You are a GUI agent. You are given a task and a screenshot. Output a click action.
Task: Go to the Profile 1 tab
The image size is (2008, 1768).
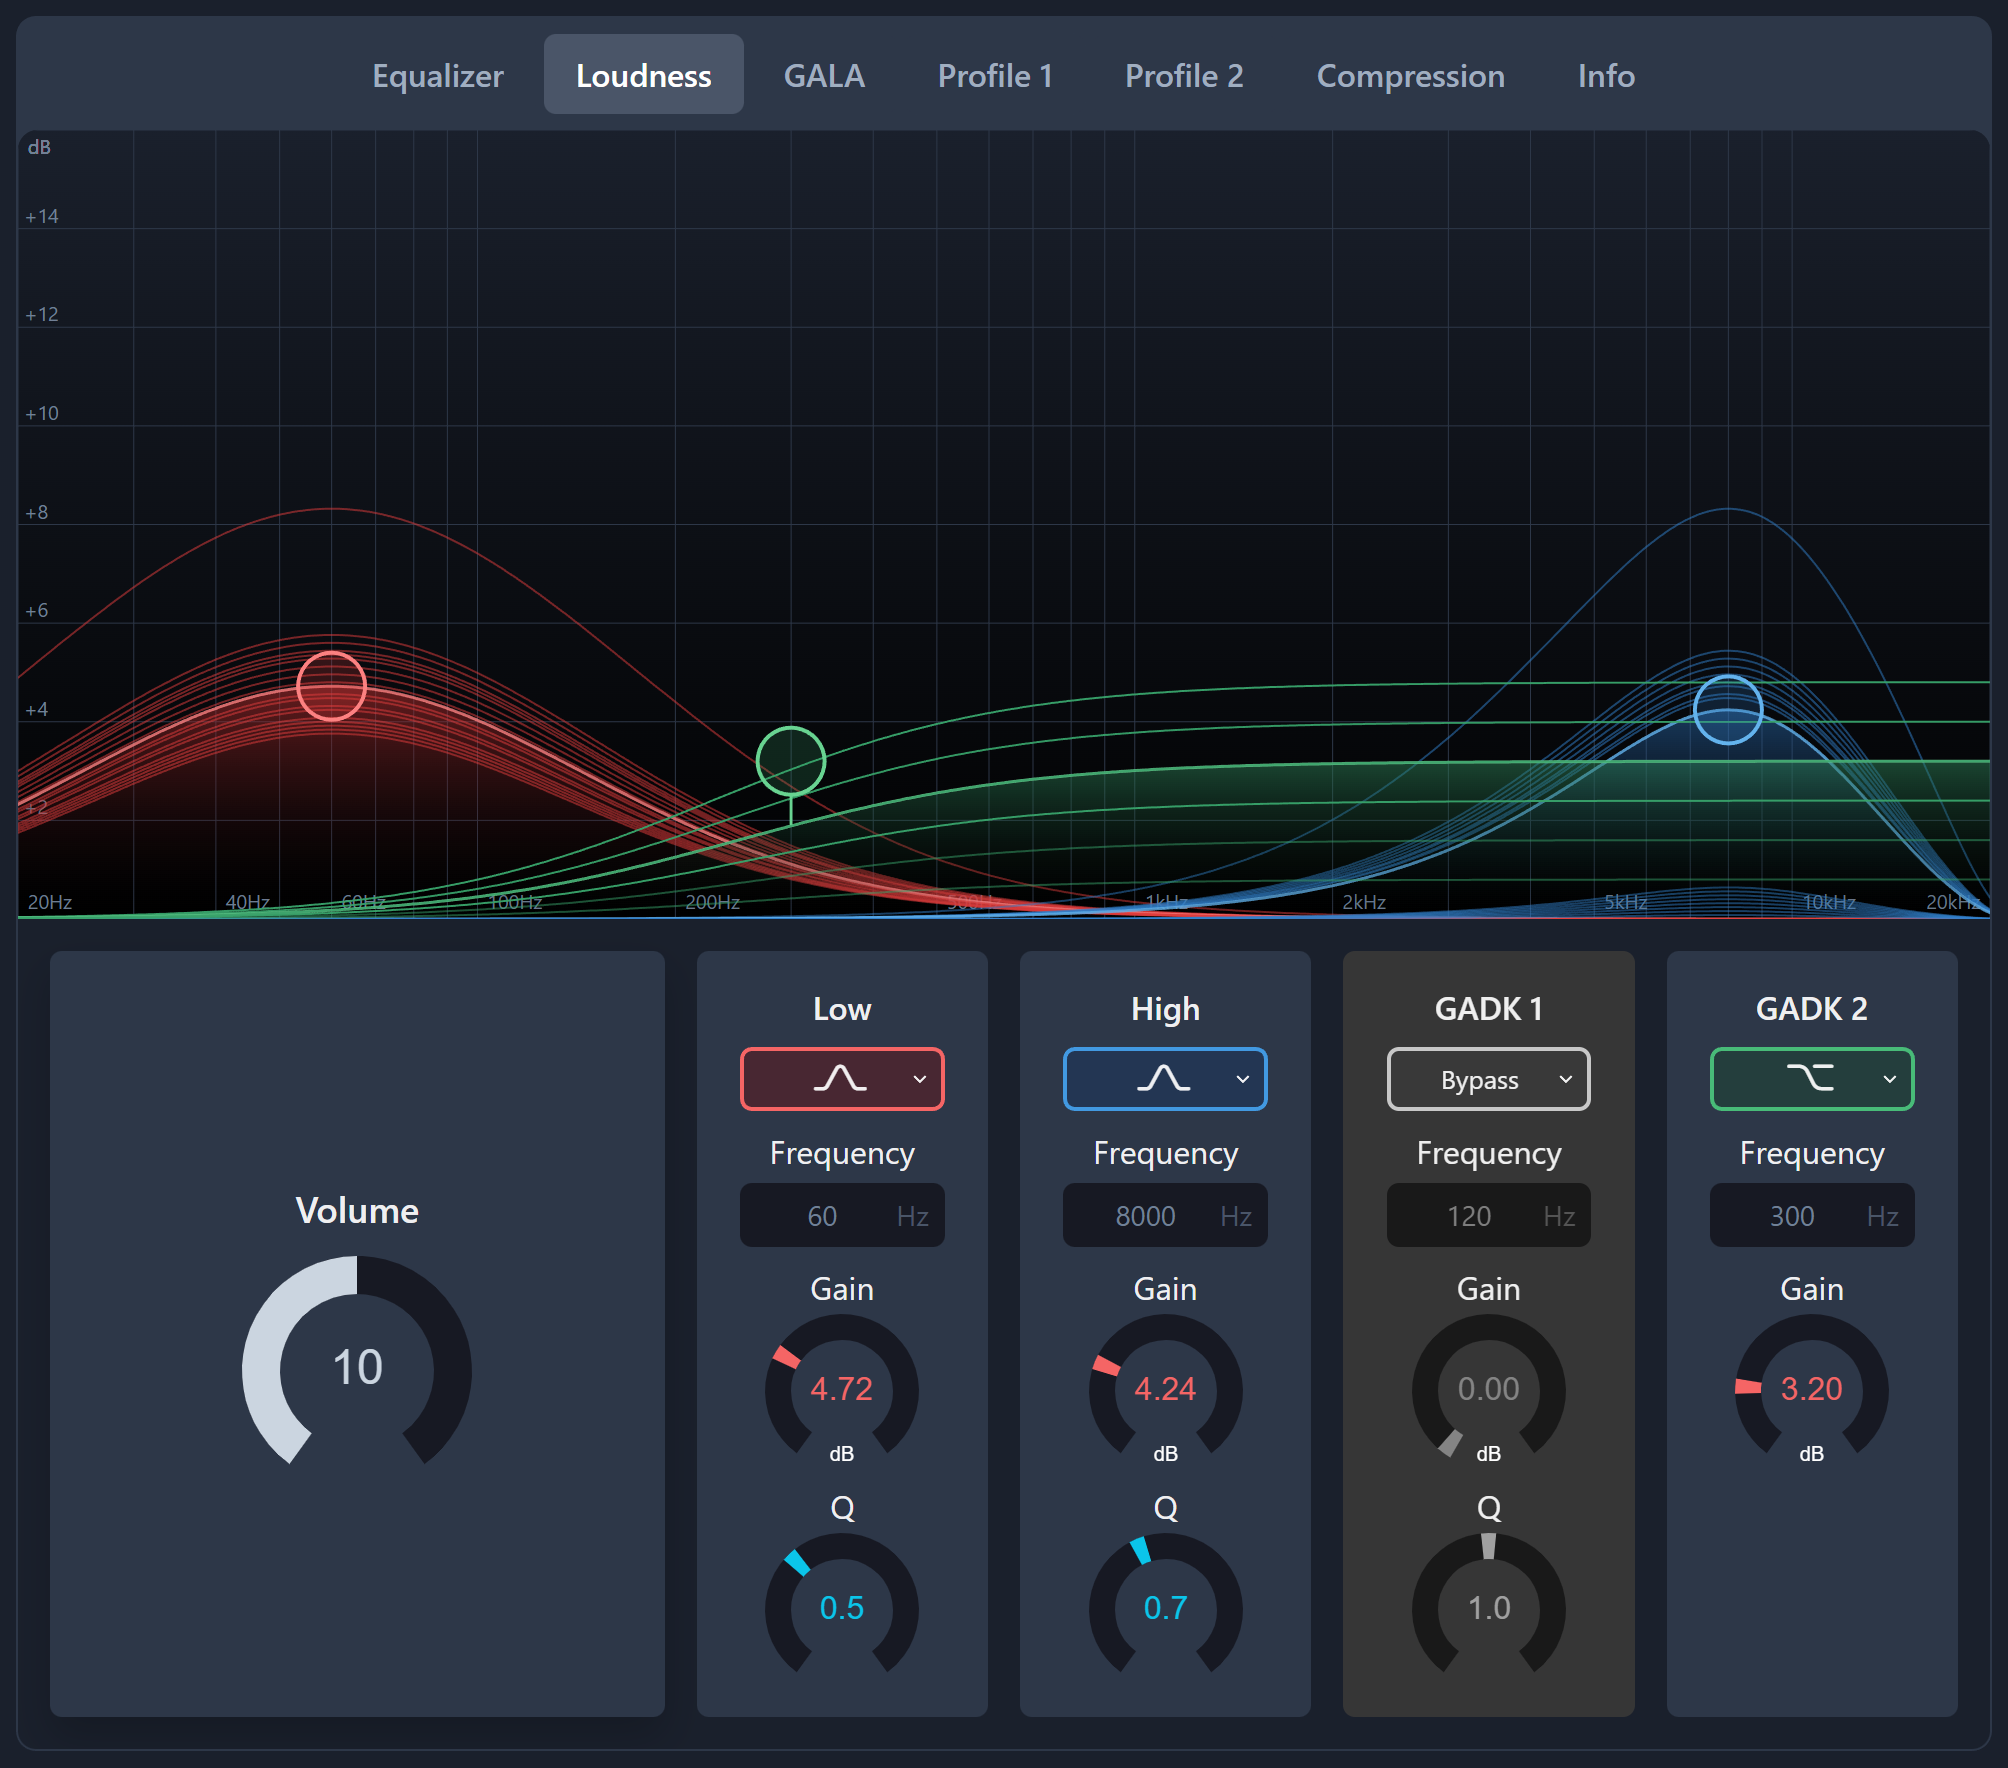tap(994, 76)
